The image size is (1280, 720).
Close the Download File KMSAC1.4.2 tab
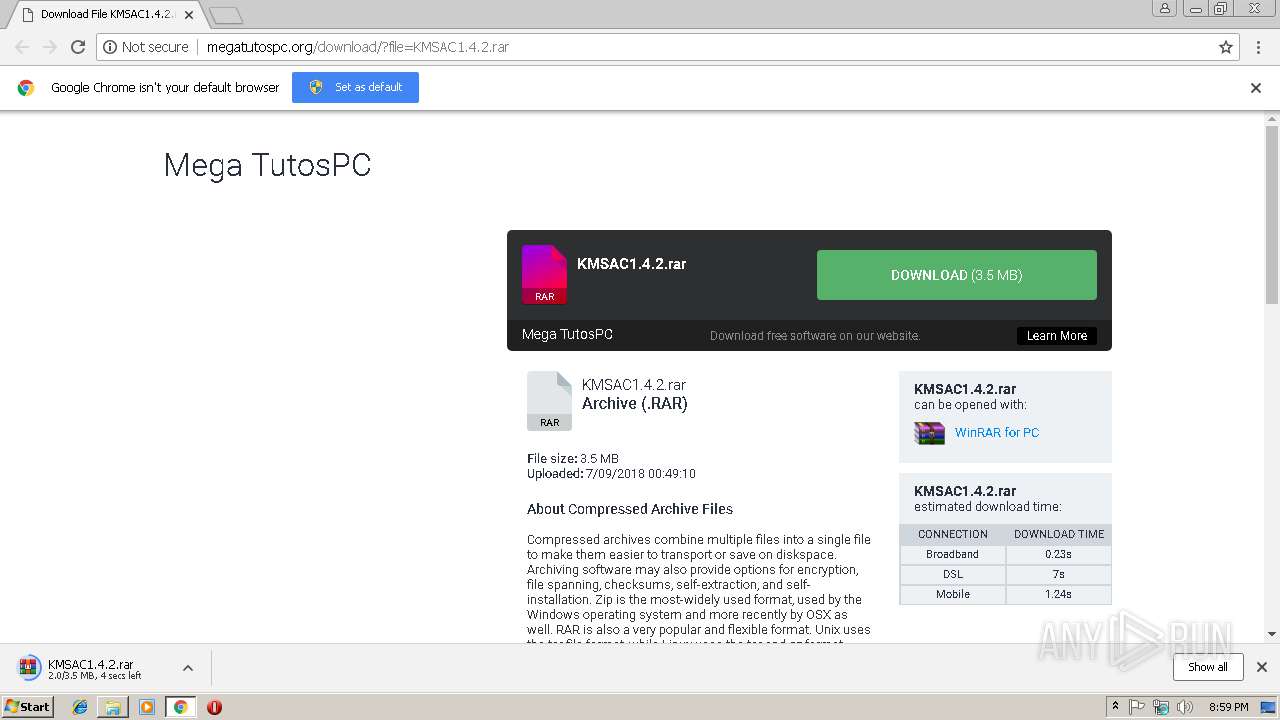pos(189,15)
